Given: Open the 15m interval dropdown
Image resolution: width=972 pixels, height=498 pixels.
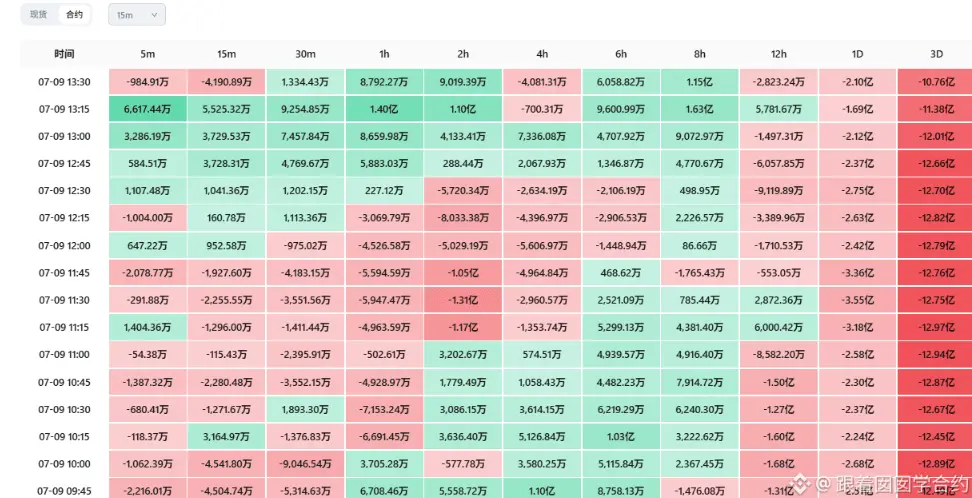Looking at the screenshot, I should [136, 15].
